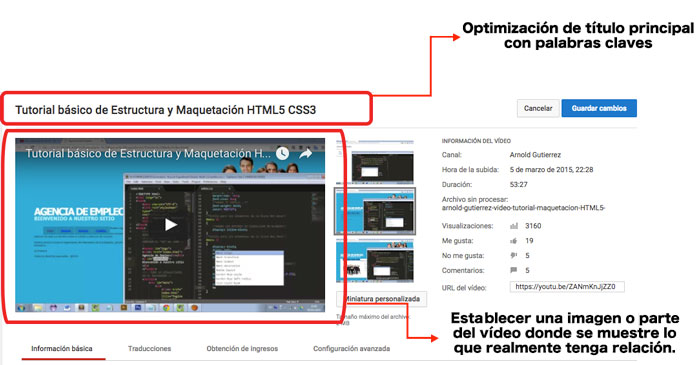
Task: Upload via Miniatura personalizada button
Action: tap(382, 299)
